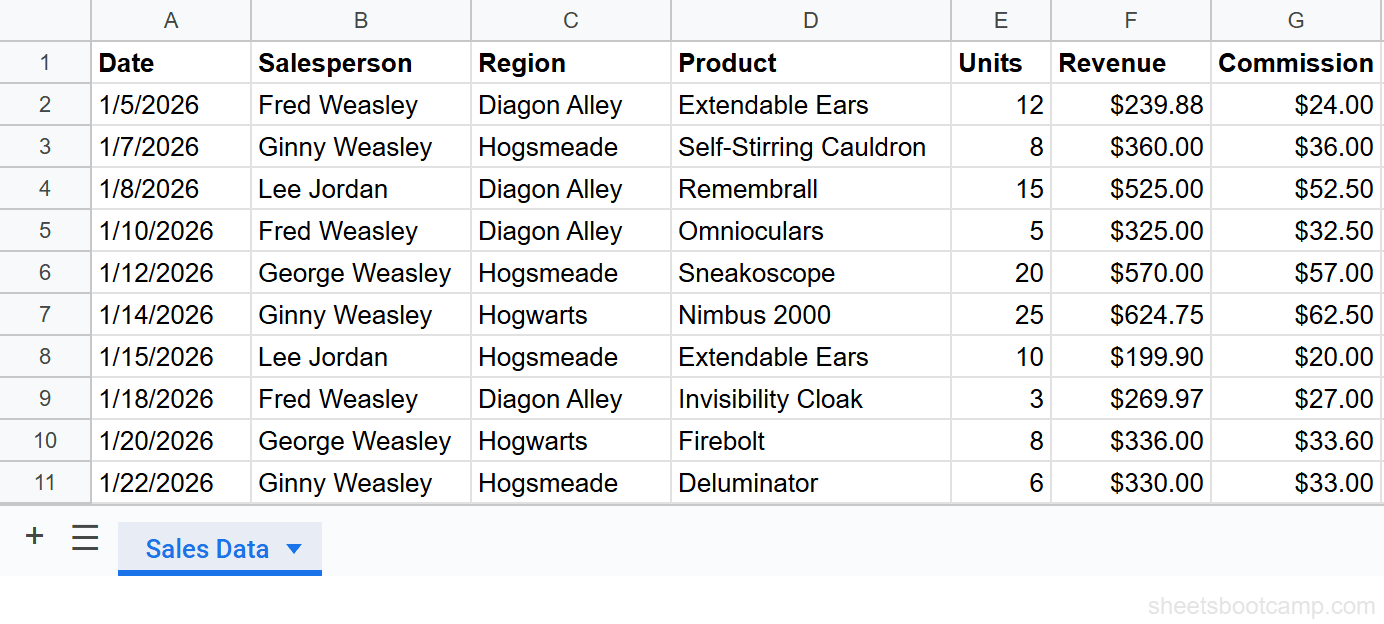Viewport: 1384px width, 624px height.
Task: Select the column F Revenue header
Action: click(x=1130, y=20)
